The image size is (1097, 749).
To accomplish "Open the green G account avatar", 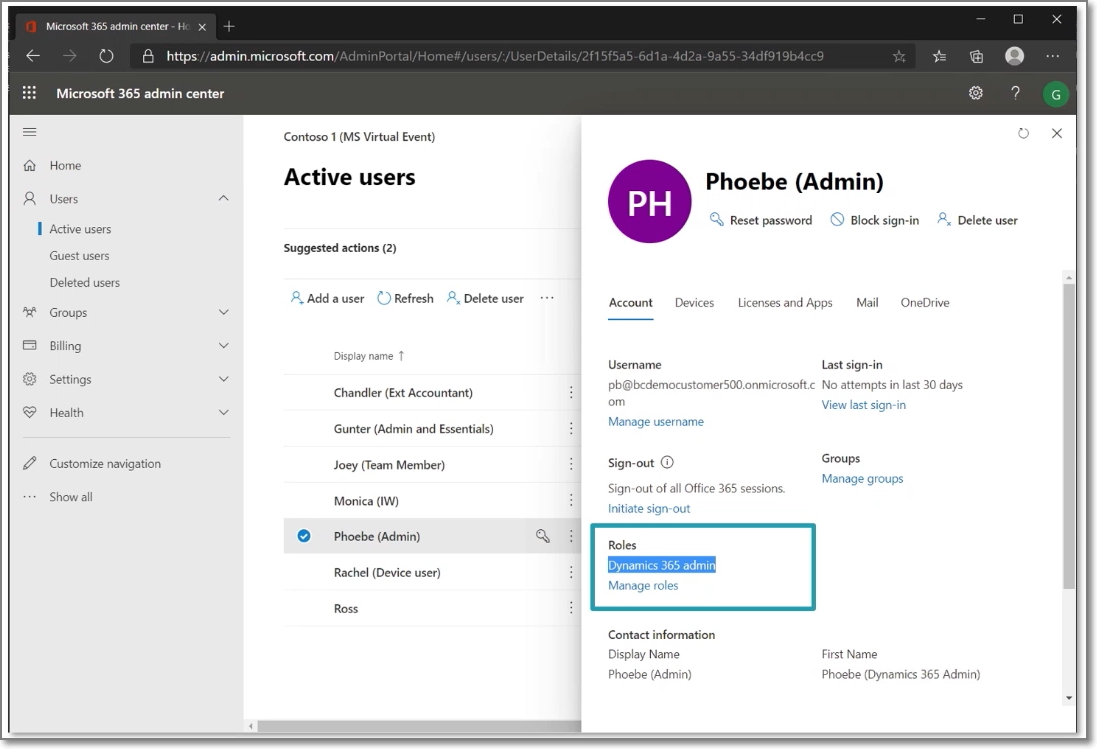I will tap(1056, 94).
